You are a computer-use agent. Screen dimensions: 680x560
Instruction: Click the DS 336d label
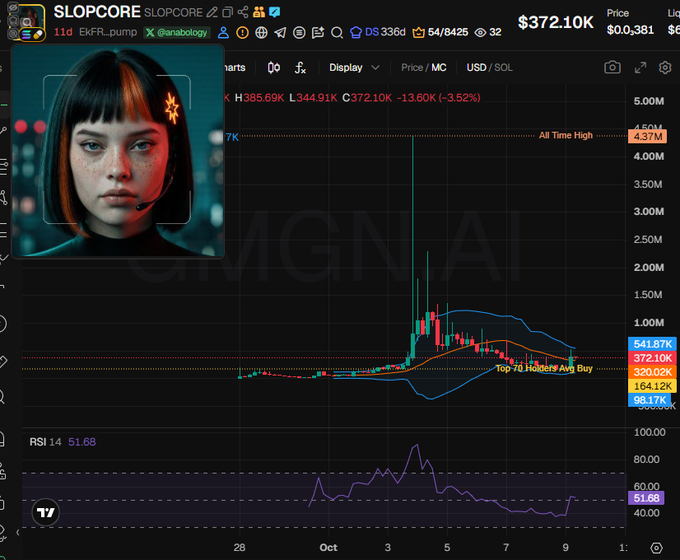coord(385,32)
